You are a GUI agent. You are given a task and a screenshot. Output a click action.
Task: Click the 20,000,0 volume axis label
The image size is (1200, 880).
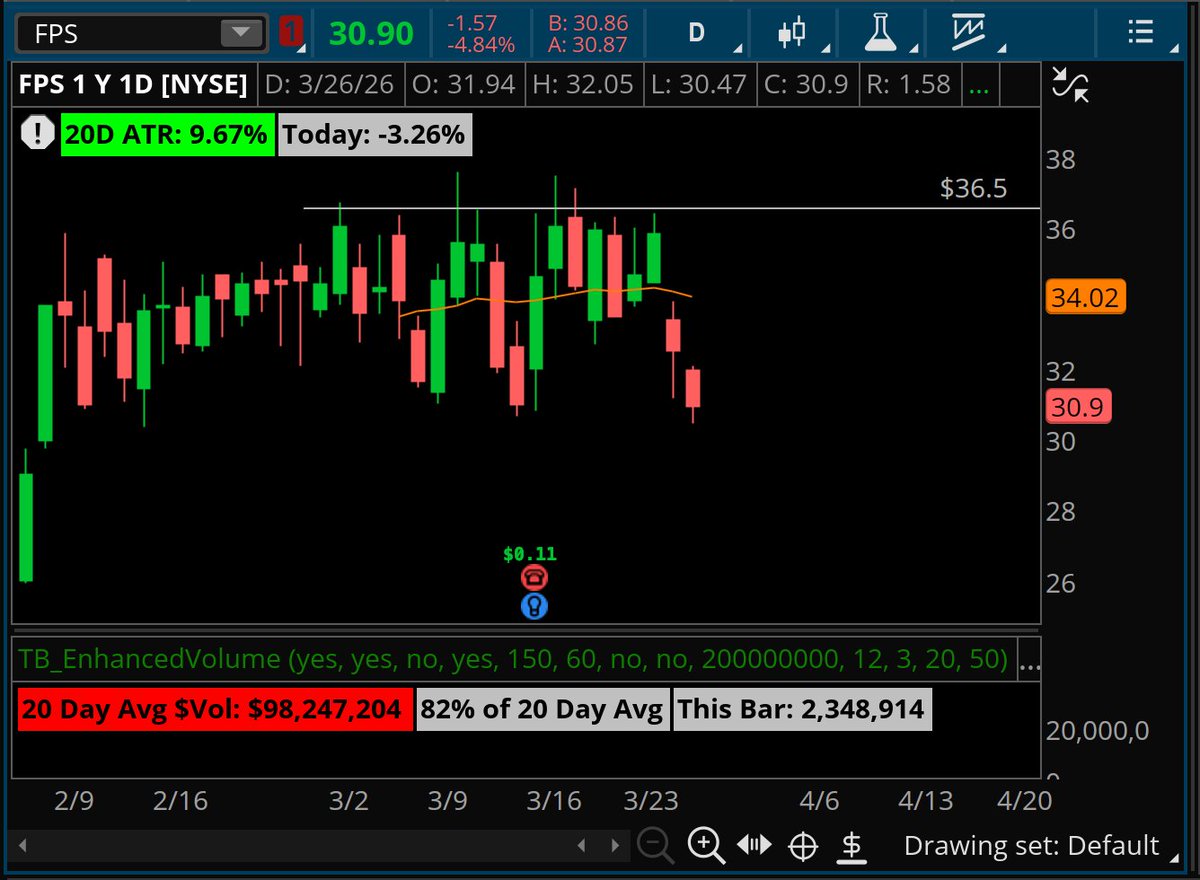tap(1097, 732)
